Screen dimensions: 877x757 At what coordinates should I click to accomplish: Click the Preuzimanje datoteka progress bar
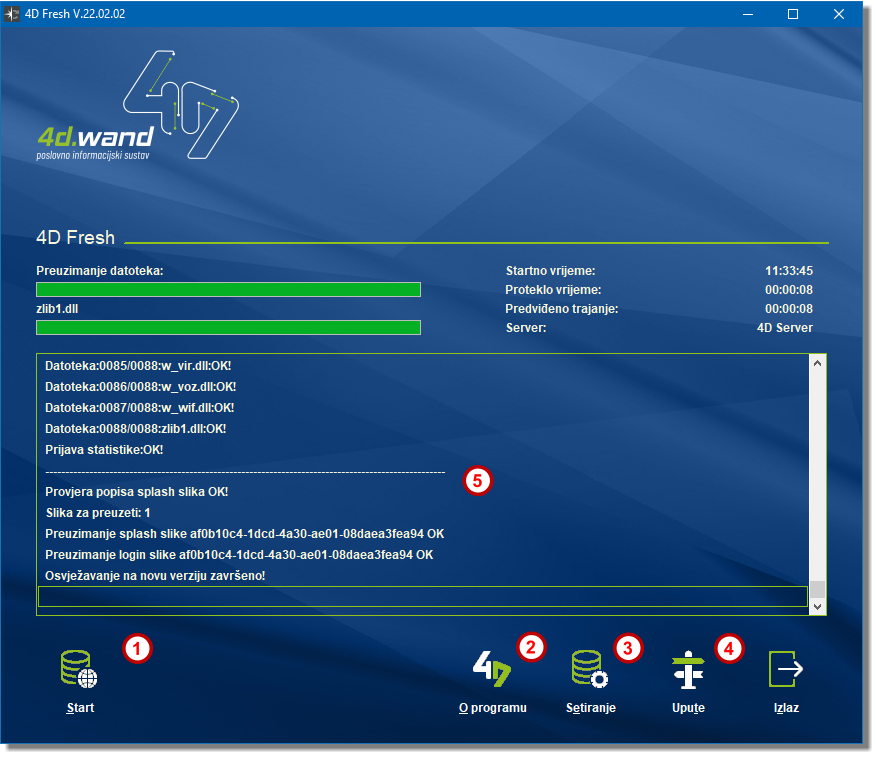click(x=228, y=290)
